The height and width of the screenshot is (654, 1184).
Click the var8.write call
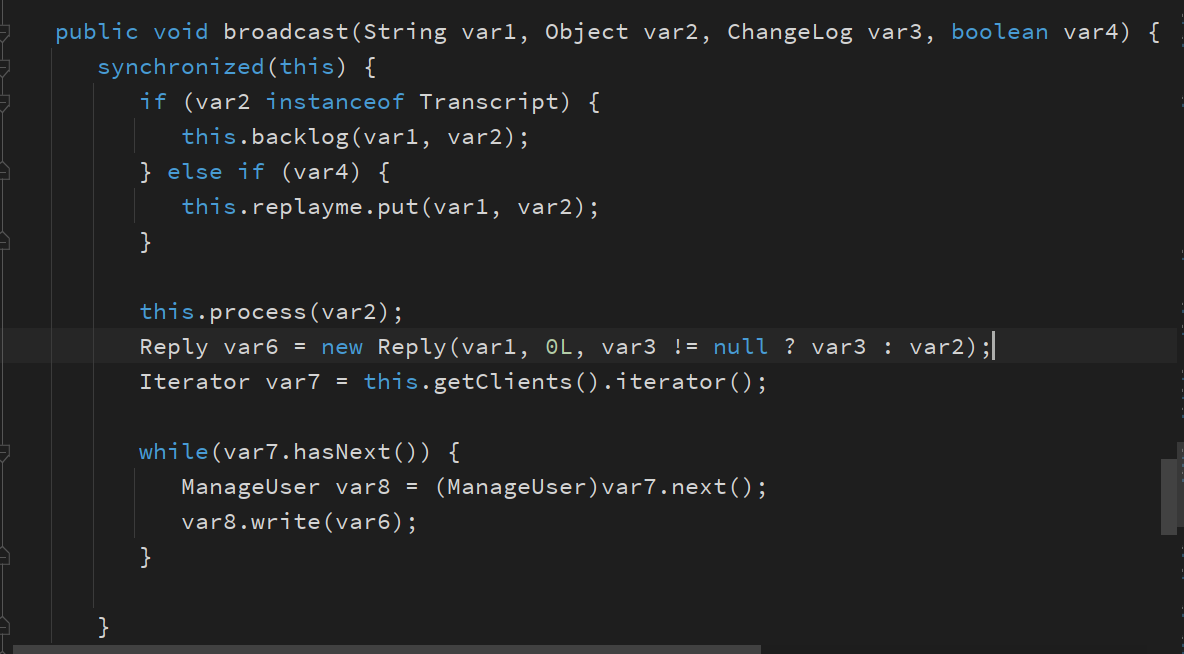click(x=251, y=522)
